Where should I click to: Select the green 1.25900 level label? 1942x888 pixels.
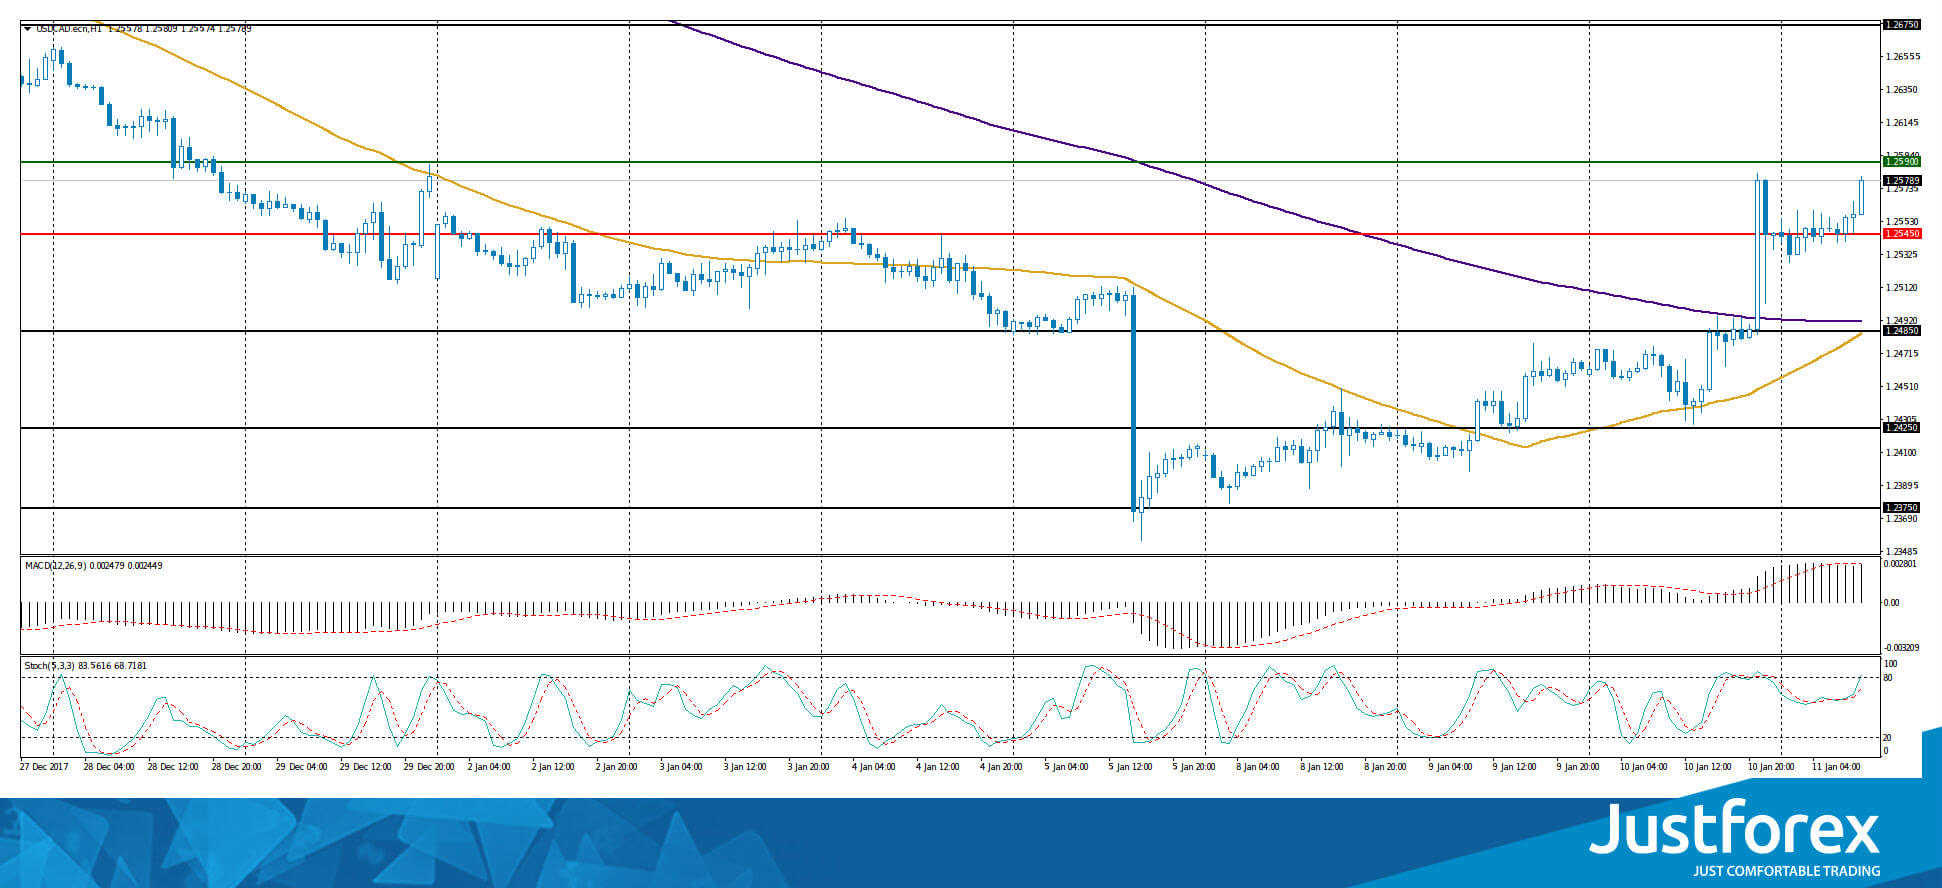1901,161
